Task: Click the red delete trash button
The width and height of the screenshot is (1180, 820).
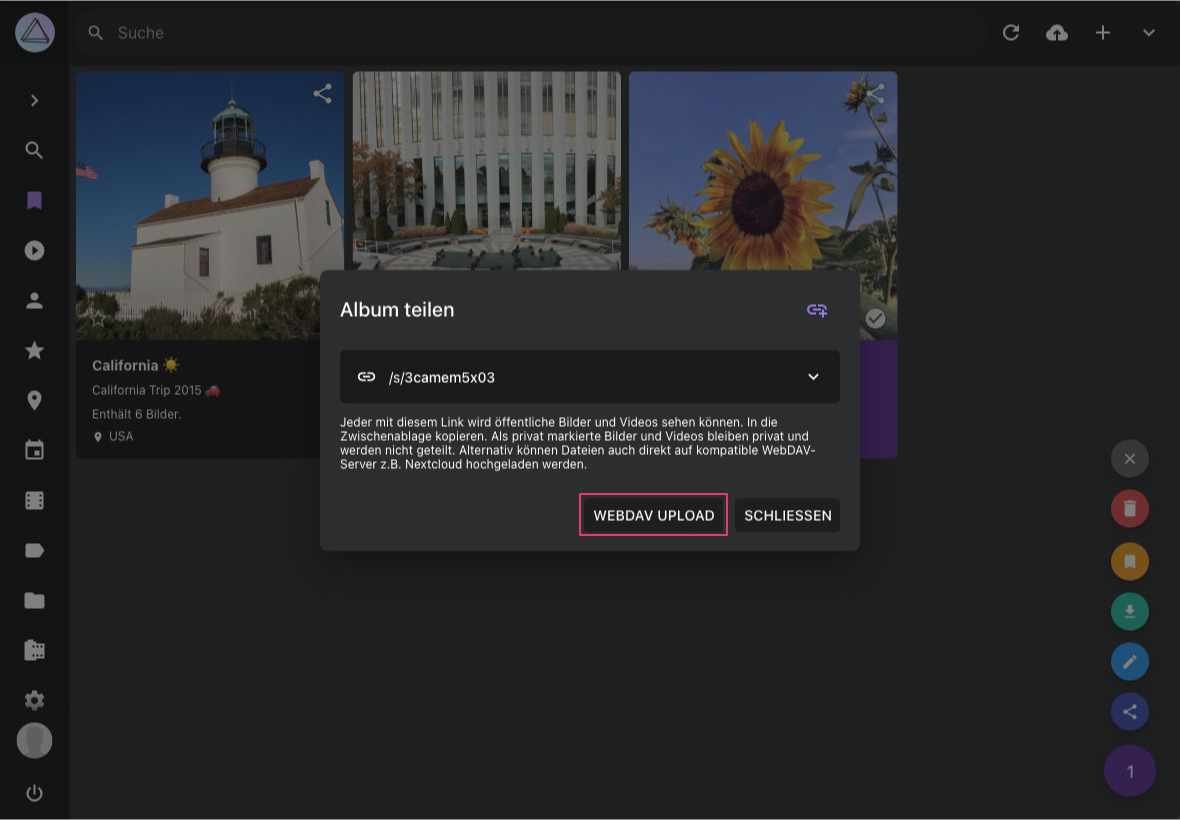Action: 1129,509
